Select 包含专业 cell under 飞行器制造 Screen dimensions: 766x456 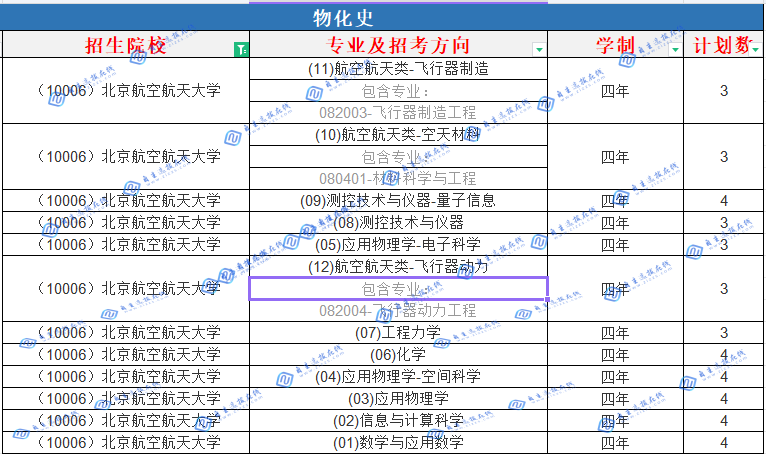pyautogui.click(x=398, y=90)
